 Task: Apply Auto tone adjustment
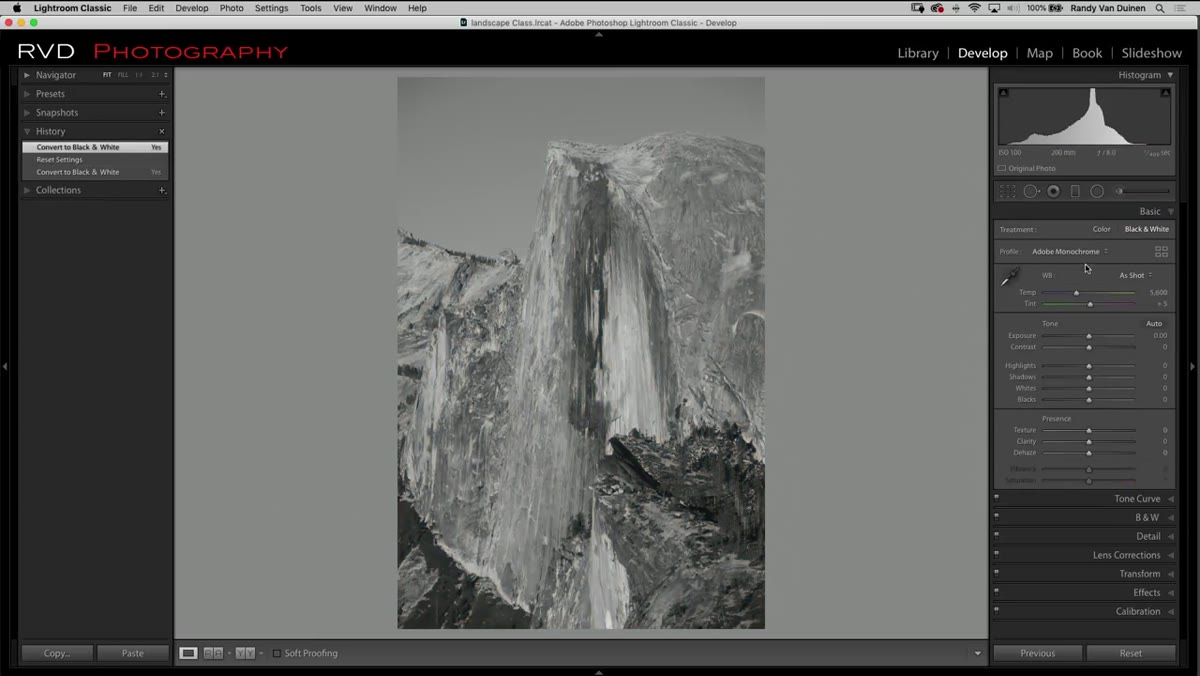pos(1154,324)
